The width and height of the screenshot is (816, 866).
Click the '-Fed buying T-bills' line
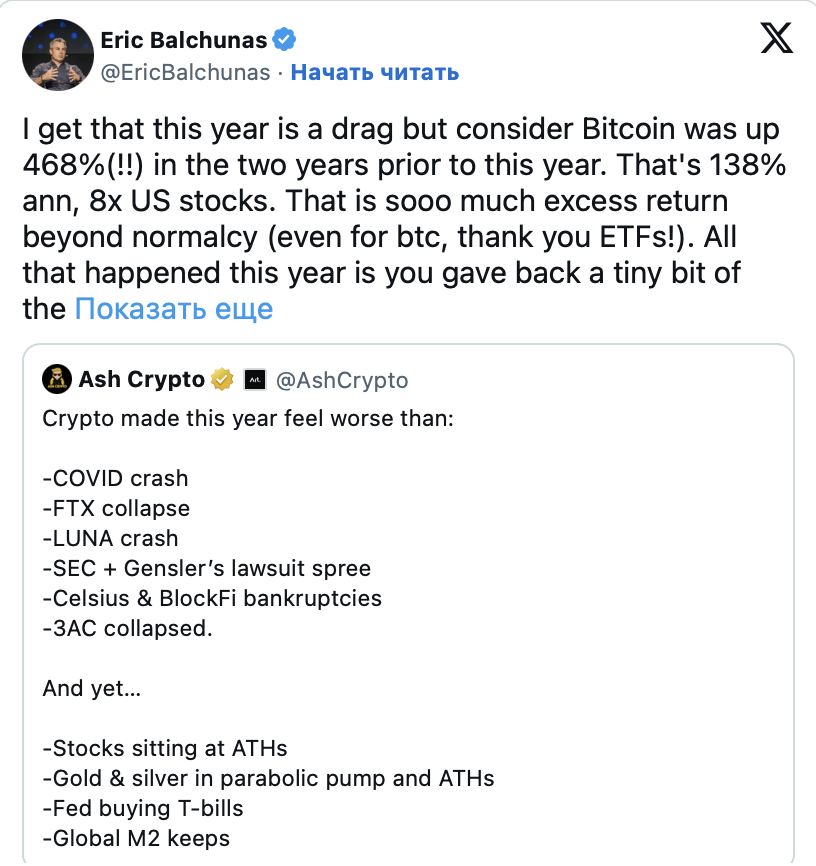(x=143, y=808)
